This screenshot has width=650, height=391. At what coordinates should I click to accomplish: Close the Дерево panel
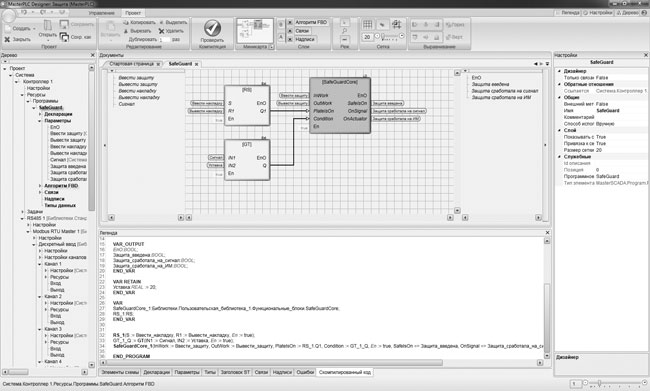click(x=92, y=55)
